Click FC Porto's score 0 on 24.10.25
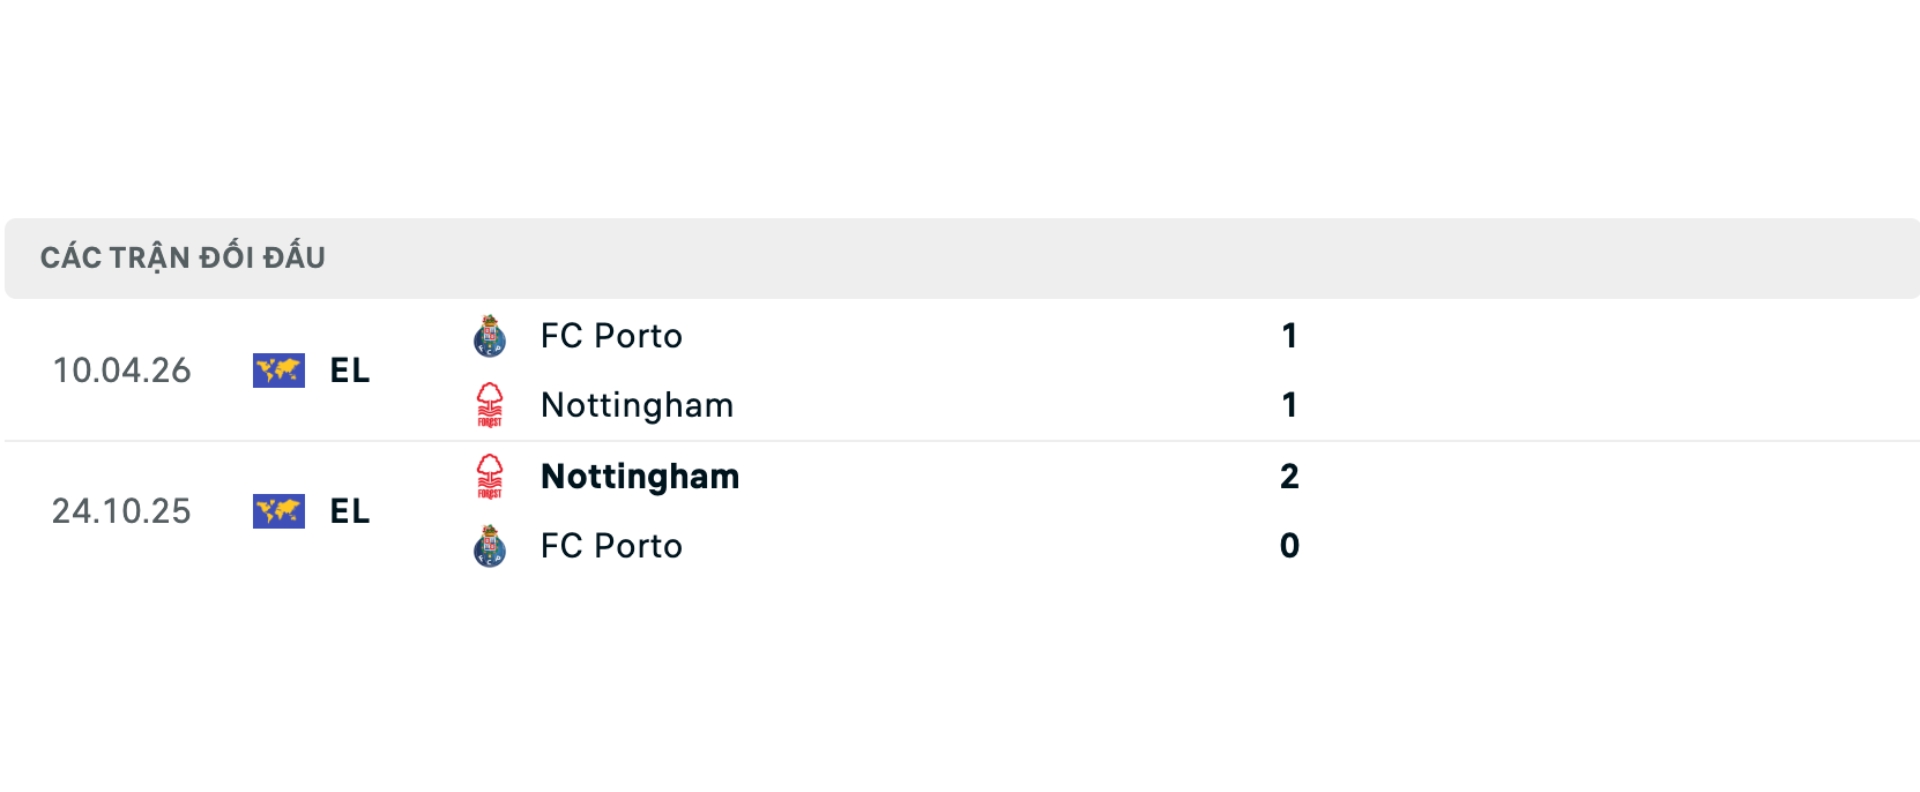1920x792 pixels. (1289, 546)
